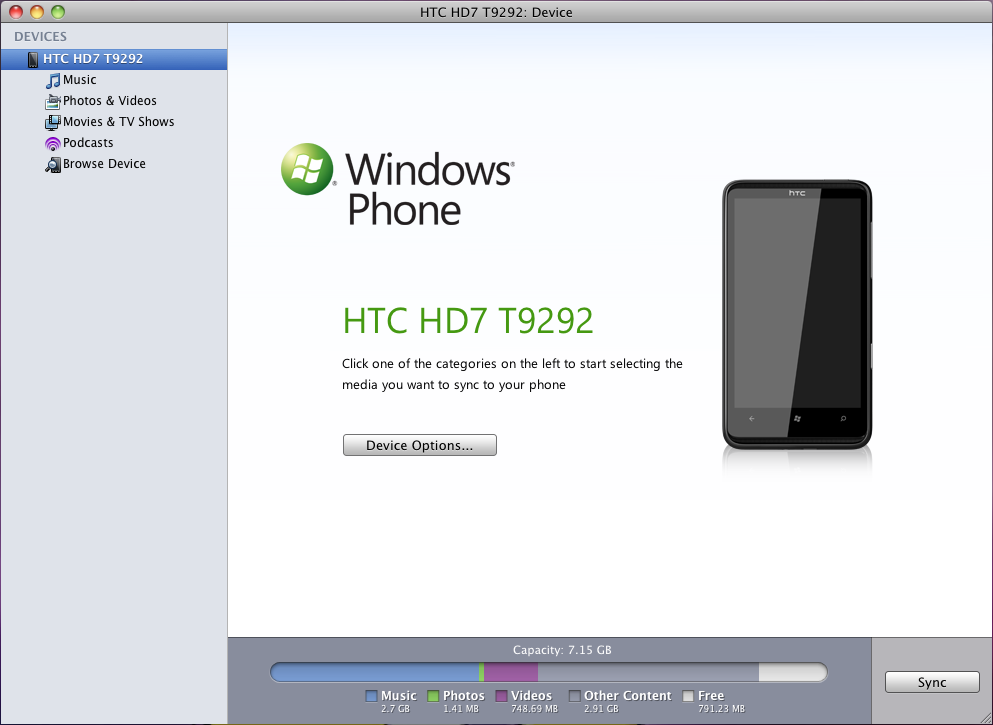Open the Device Options dialog
Image resolution: width=993 pixels, height=725 pixels.
click(419, 445)
